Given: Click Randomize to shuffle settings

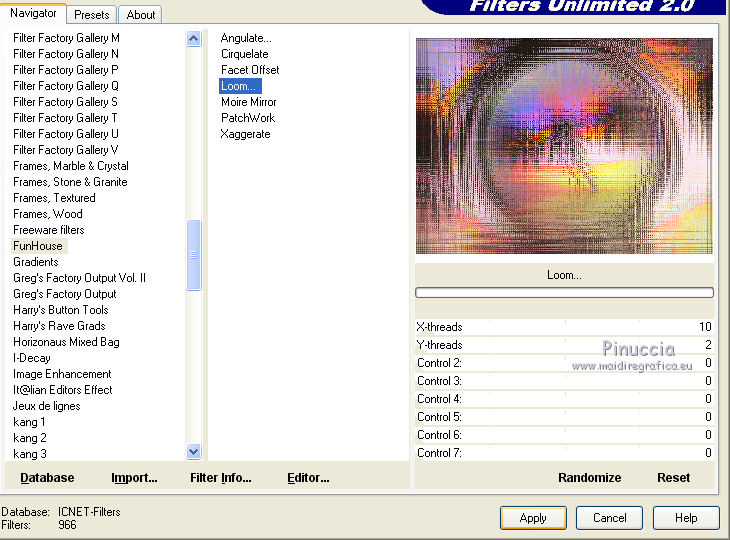Looking at the screenshot, I should pyautogui.click(x=589, y=478).
